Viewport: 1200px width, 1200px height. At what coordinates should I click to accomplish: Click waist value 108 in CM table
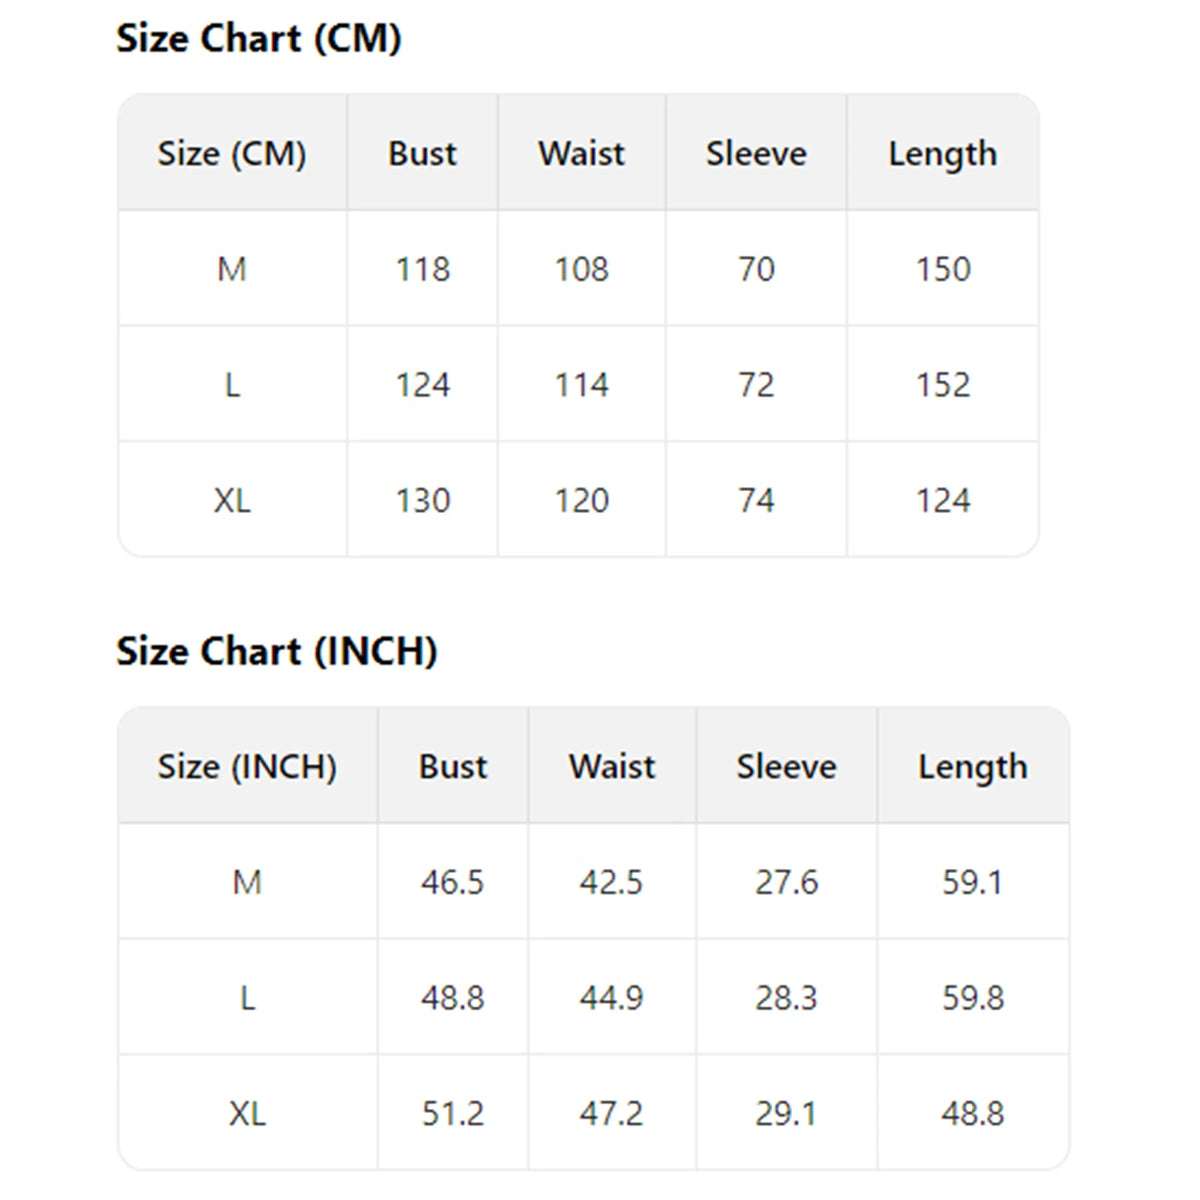[582, 269]
